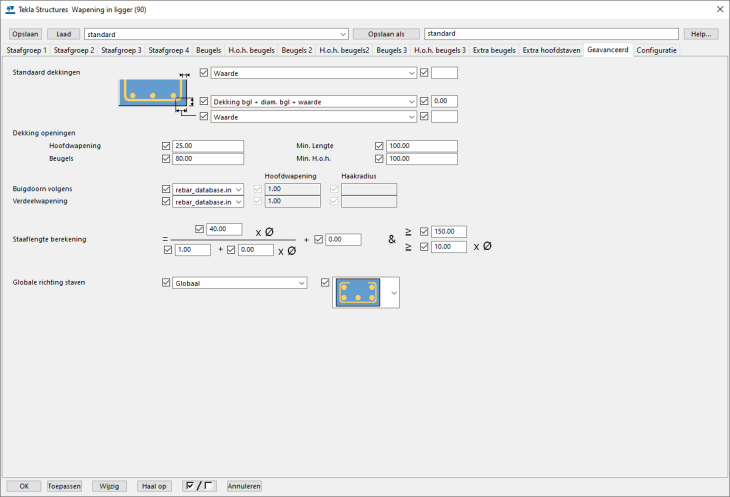
Task: Click the Toepassen button
Action: [64, 486]
